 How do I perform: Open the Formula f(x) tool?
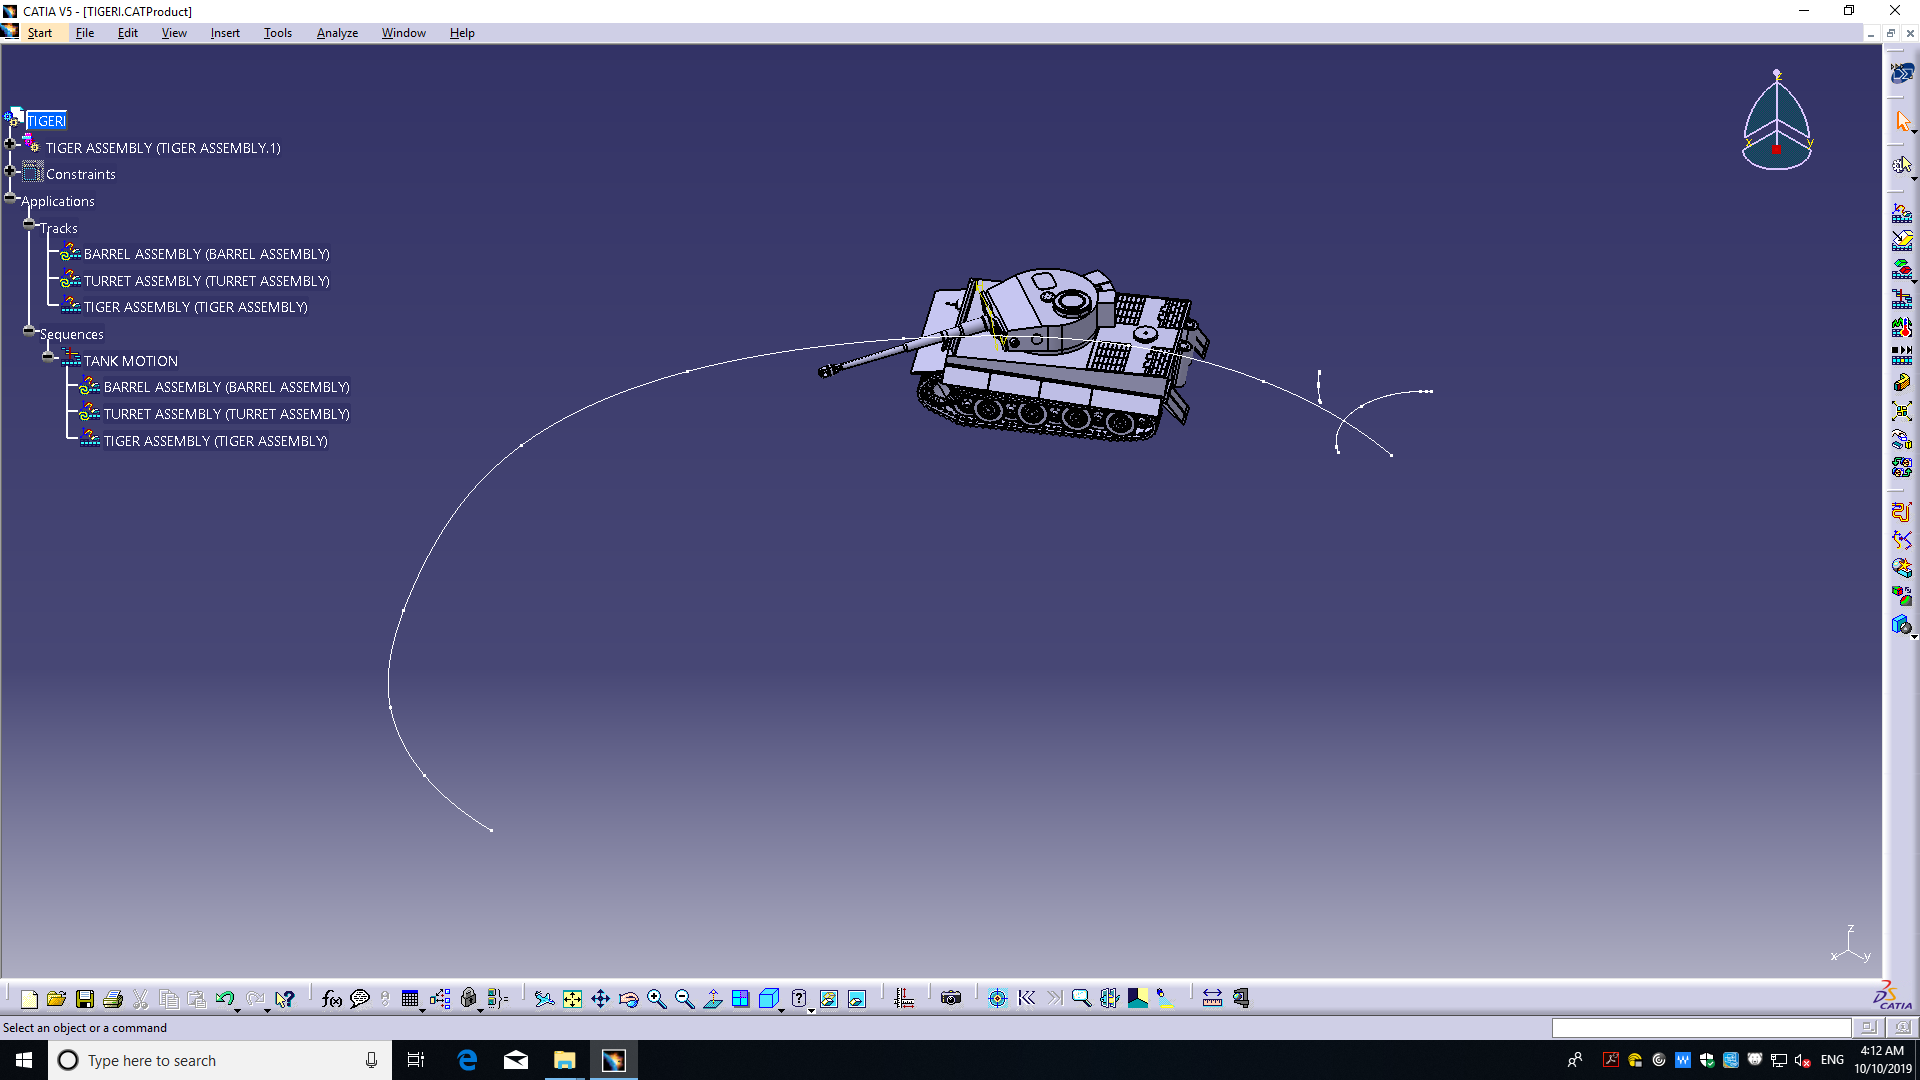331,998
